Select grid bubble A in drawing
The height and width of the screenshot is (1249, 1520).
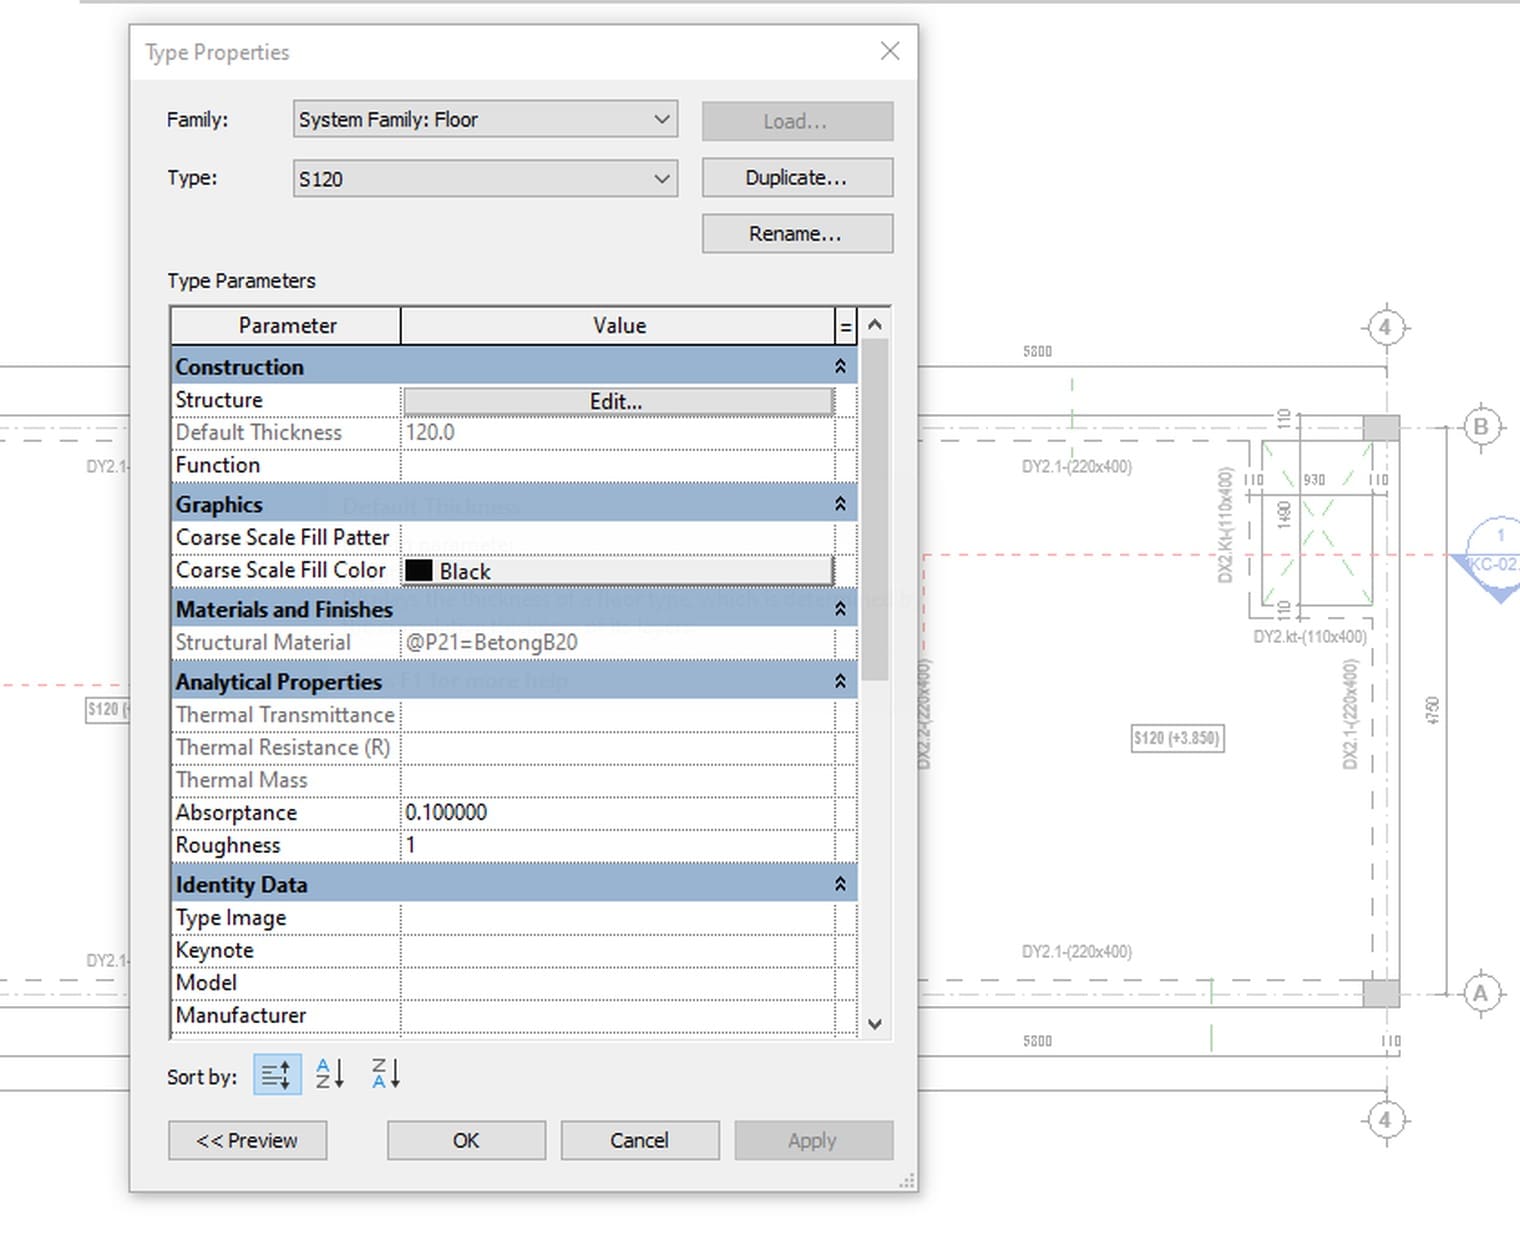click(1481, 994)
